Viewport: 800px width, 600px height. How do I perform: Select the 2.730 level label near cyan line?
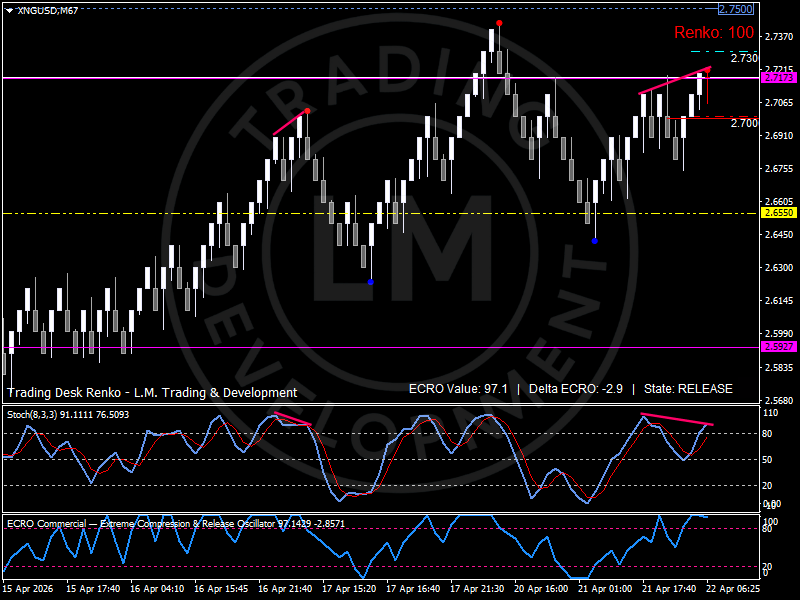pyautogui.click(x=744, y=58)
